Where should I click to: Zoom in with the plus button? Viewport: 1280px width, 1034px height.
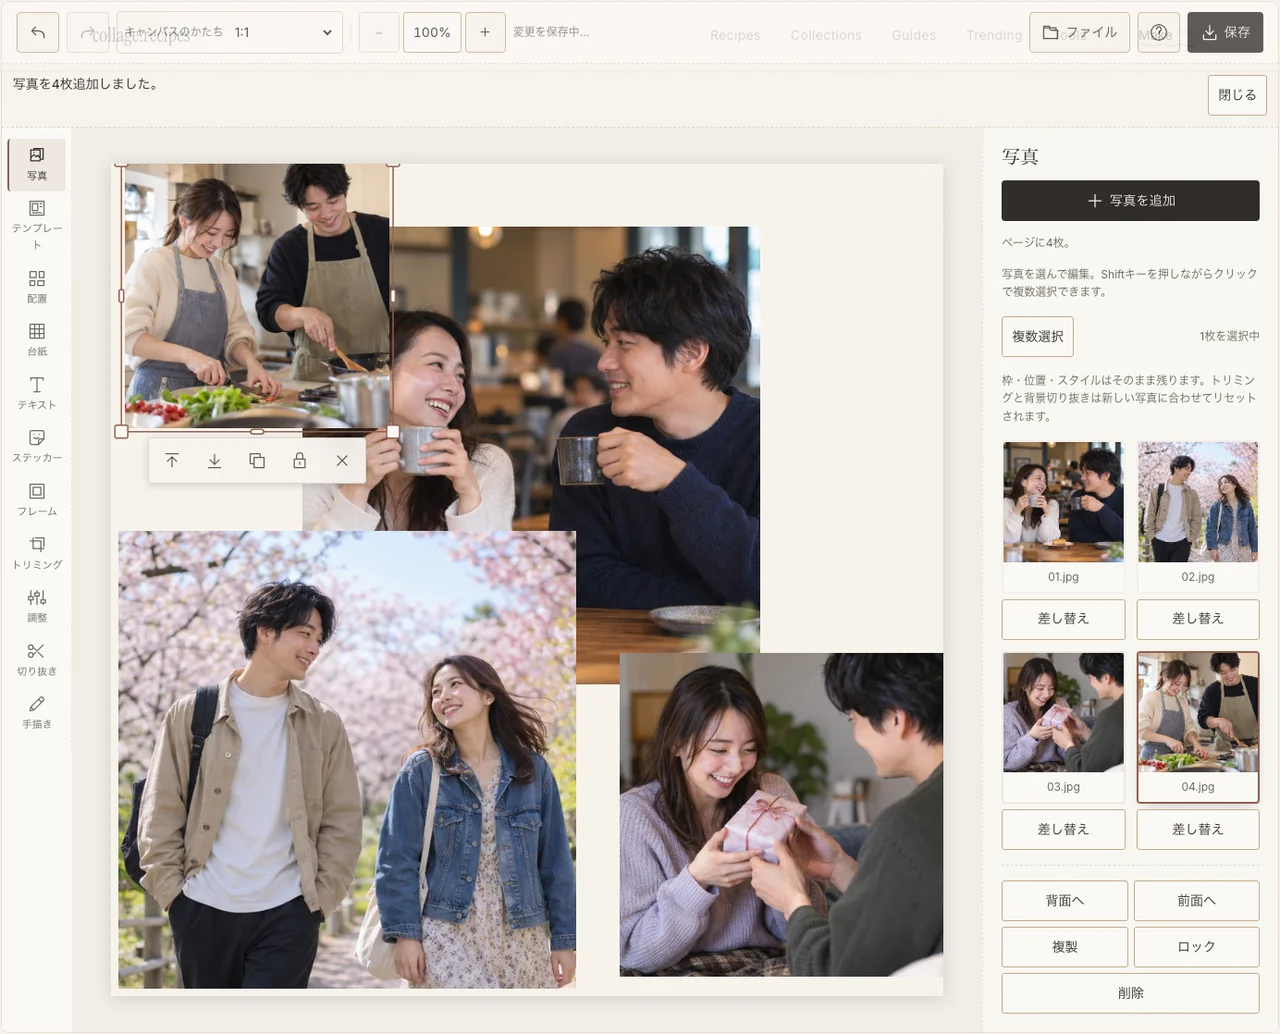485,32
